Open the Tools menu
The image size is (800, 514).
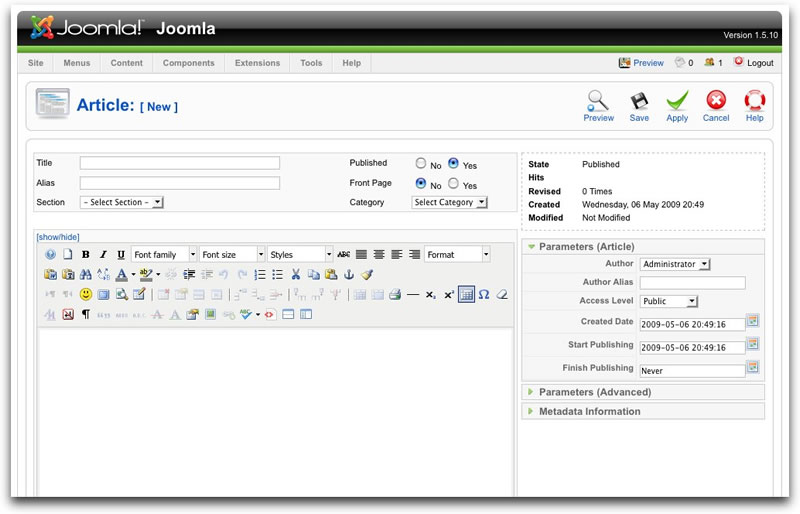311,63
